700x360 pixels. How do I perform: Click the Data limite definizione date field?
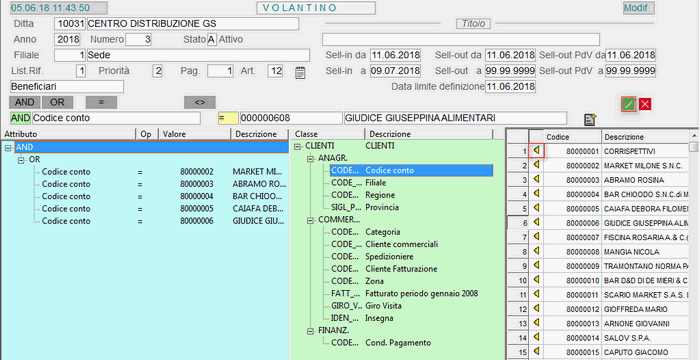click(x=510, y=86)
